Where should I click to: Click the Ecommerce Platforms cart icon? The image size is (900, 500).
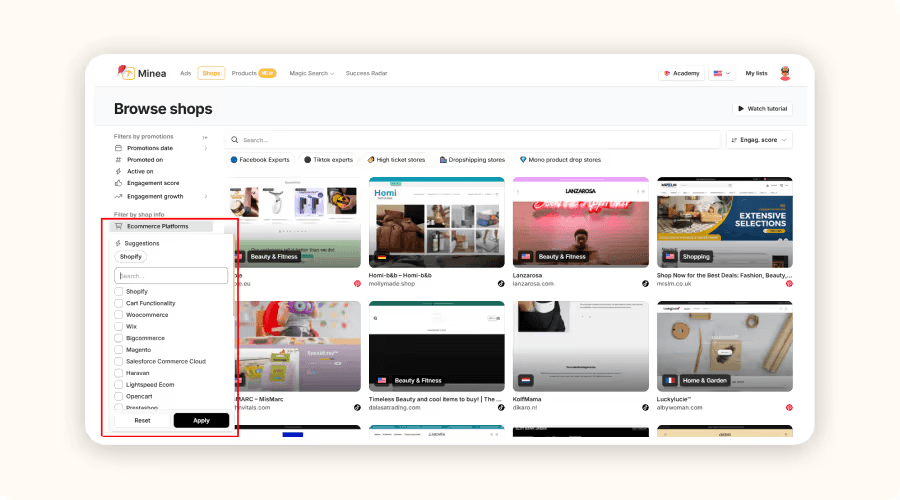point(118,226)
